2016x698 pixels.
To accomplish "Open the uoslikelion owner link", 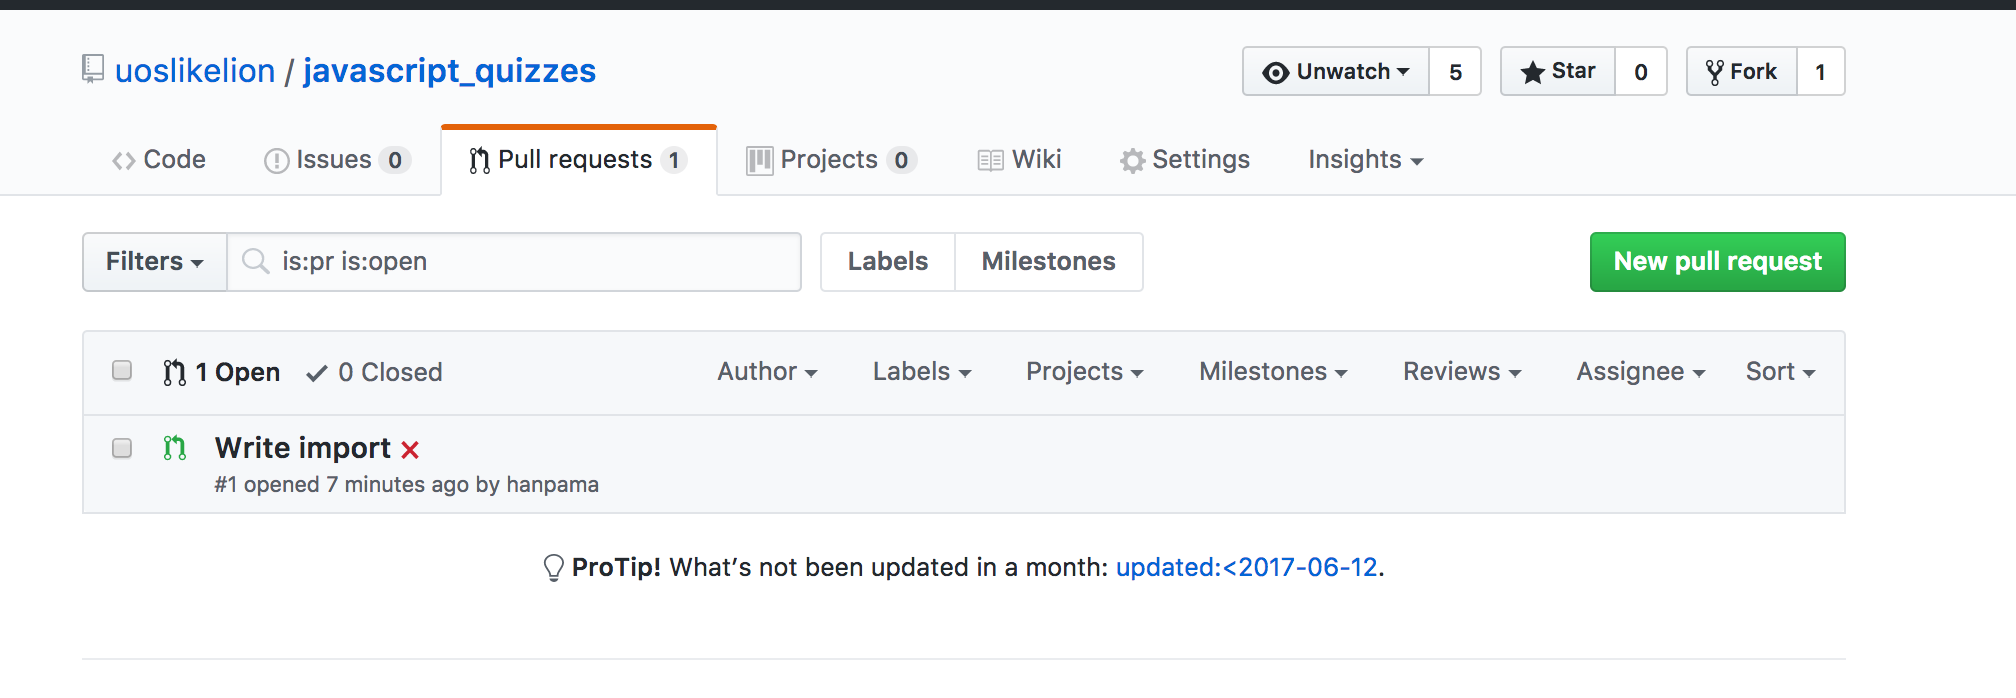I will point(195,71).
